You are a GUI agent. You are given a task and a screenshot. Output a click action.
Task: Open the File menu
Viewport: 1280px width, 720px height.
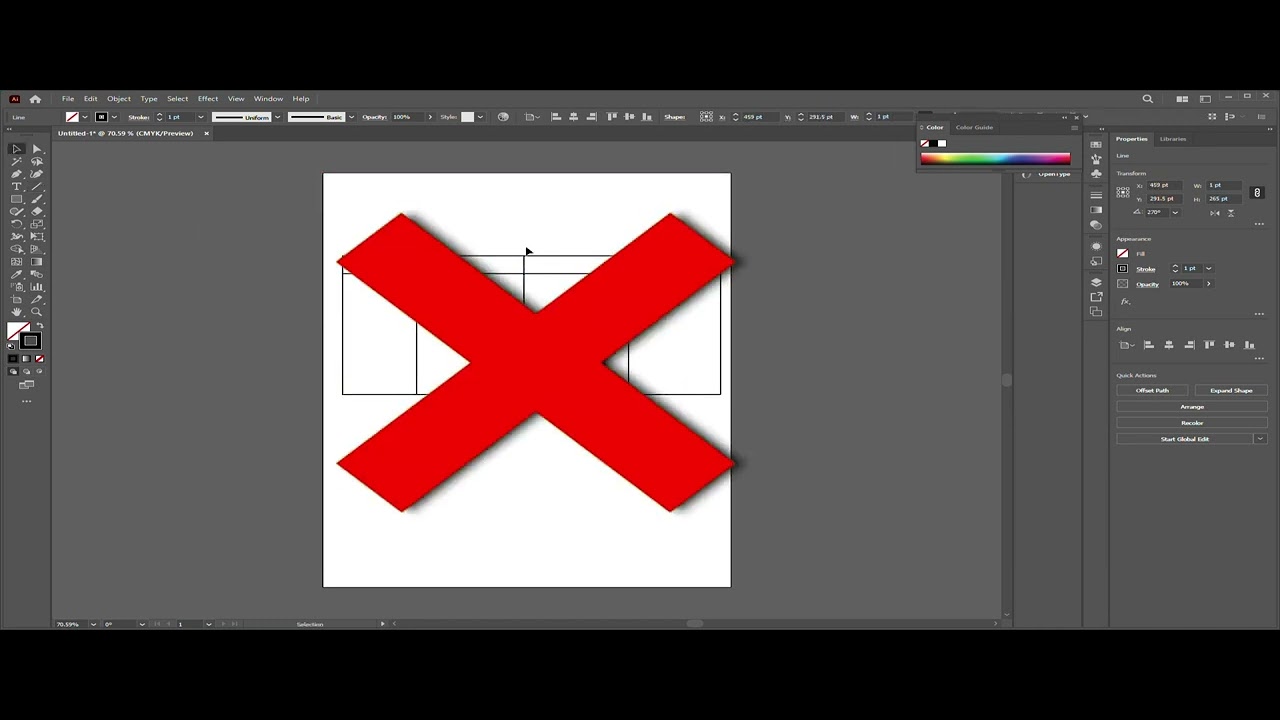(x=68, y=99)
